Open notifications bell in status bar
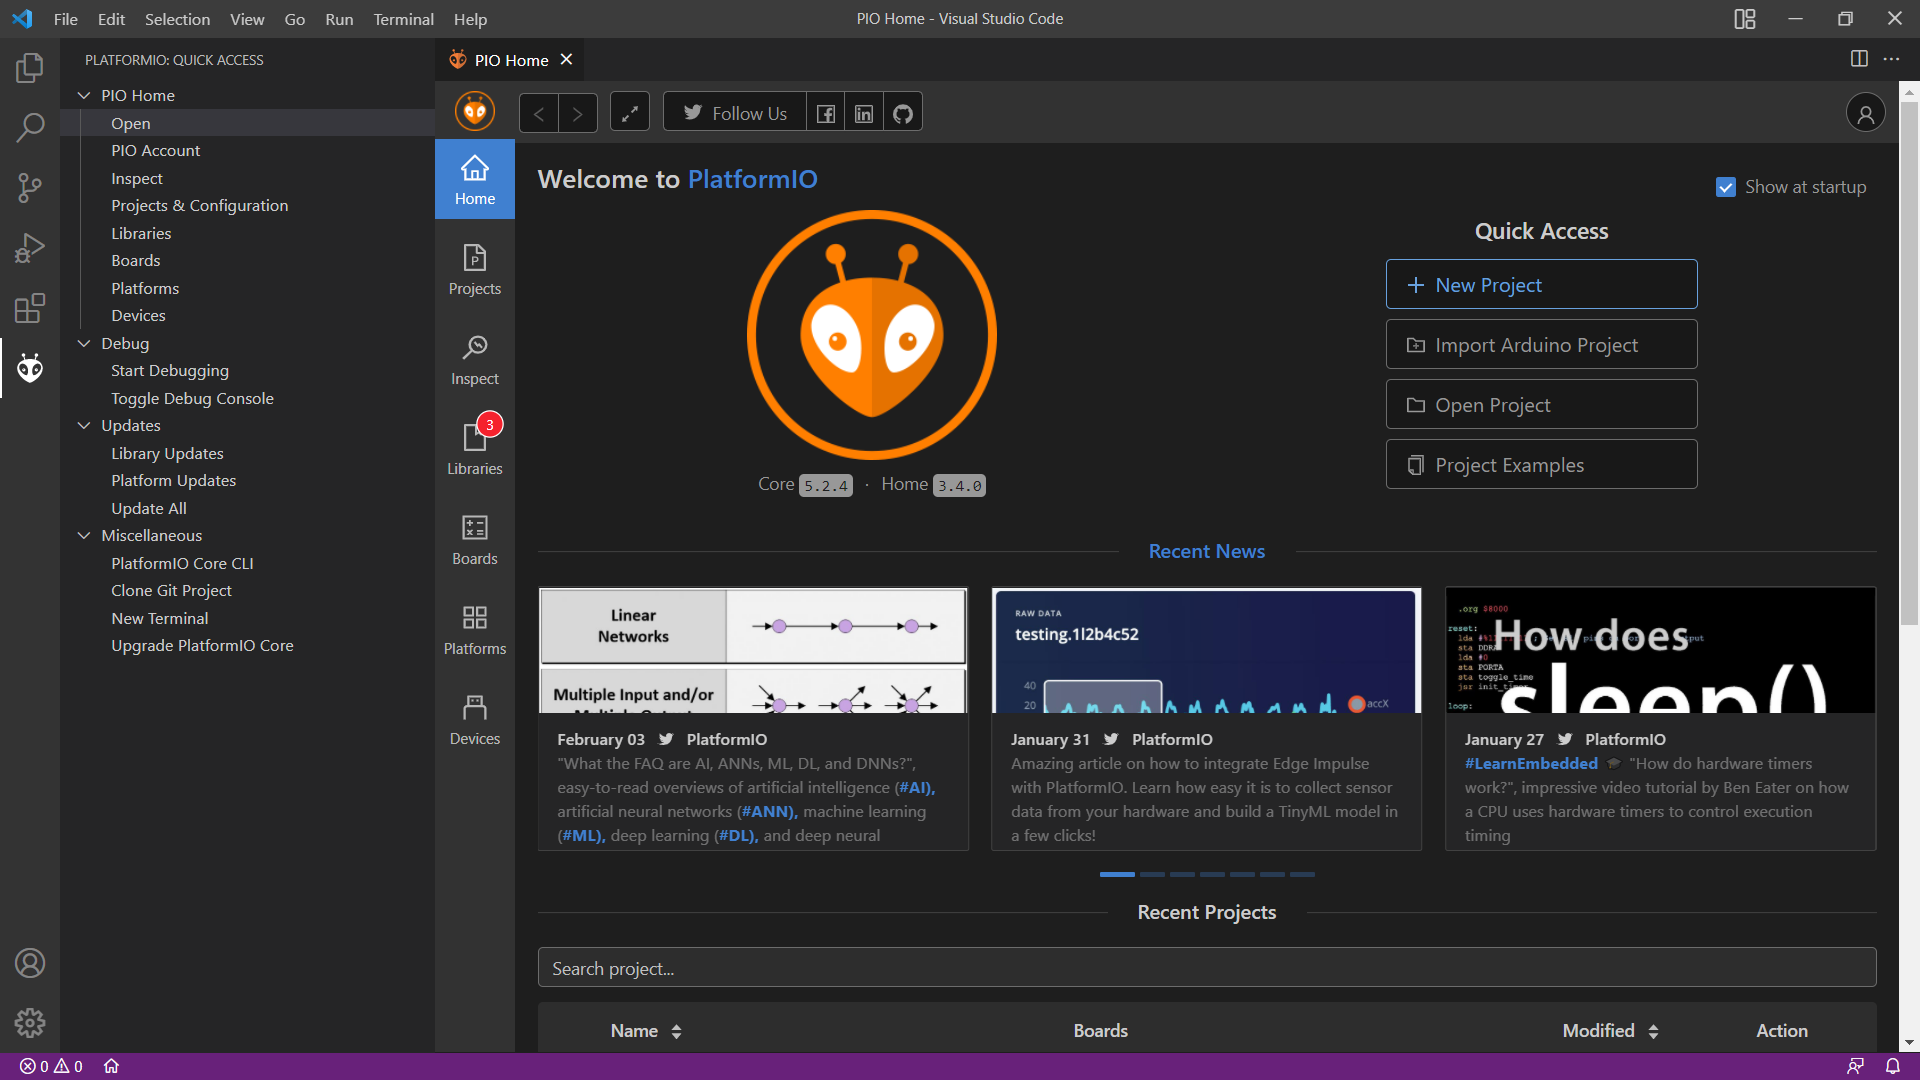The image size is (1920, 1080). click(x=1893, y=1066)
